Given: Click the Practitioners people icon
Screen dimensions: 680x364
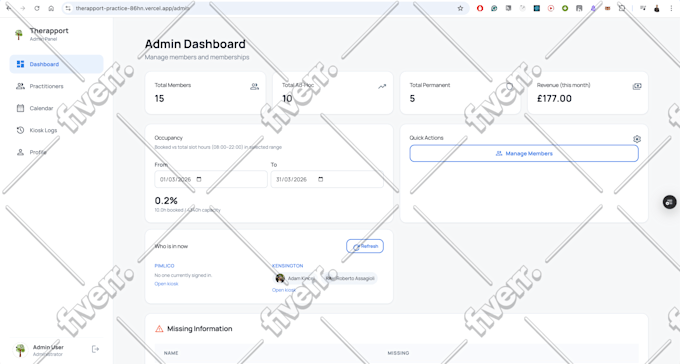Looking at the screenshot, I should pos(20,86).
